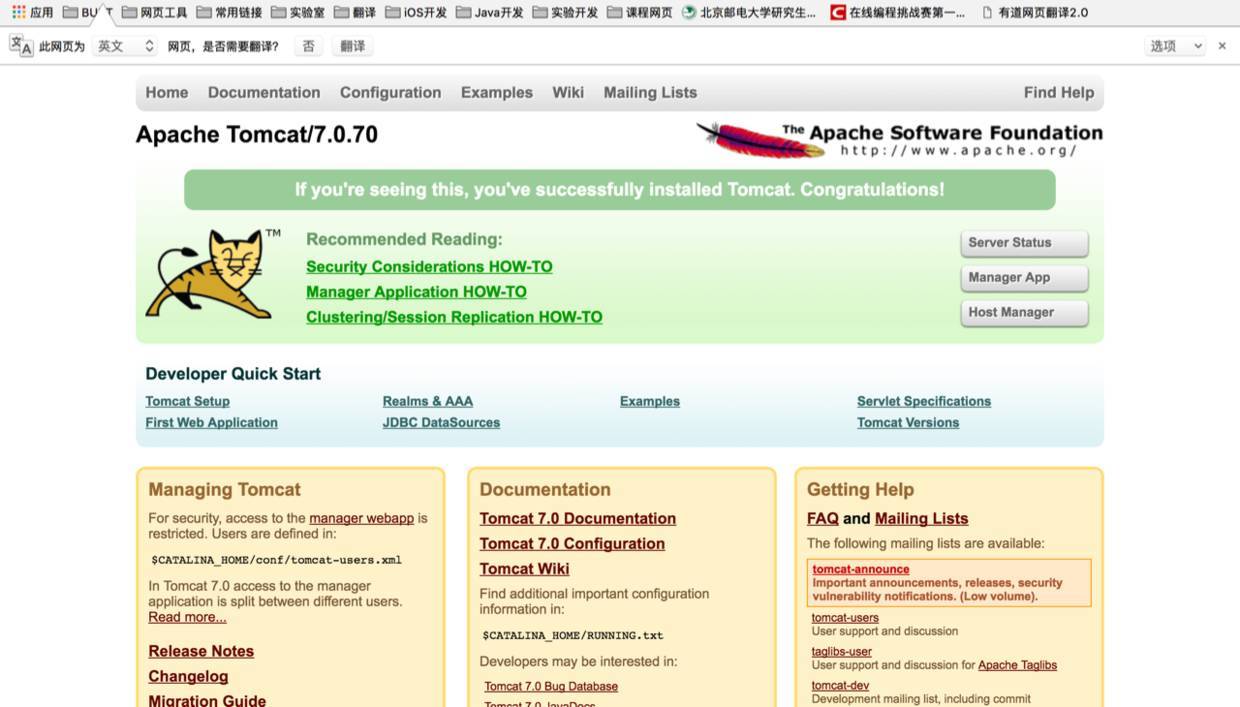This screenshot has width=1240, height=707.
Task: Open Security Considerations HOW-TO link
Action: 429,267
